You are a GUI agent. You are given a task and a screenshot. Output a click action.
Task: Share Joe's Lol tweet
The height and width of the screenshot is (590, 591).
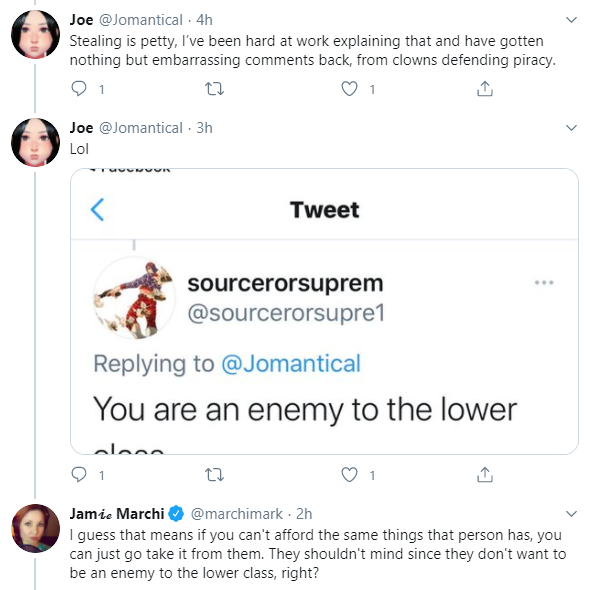tap(485, 475)
